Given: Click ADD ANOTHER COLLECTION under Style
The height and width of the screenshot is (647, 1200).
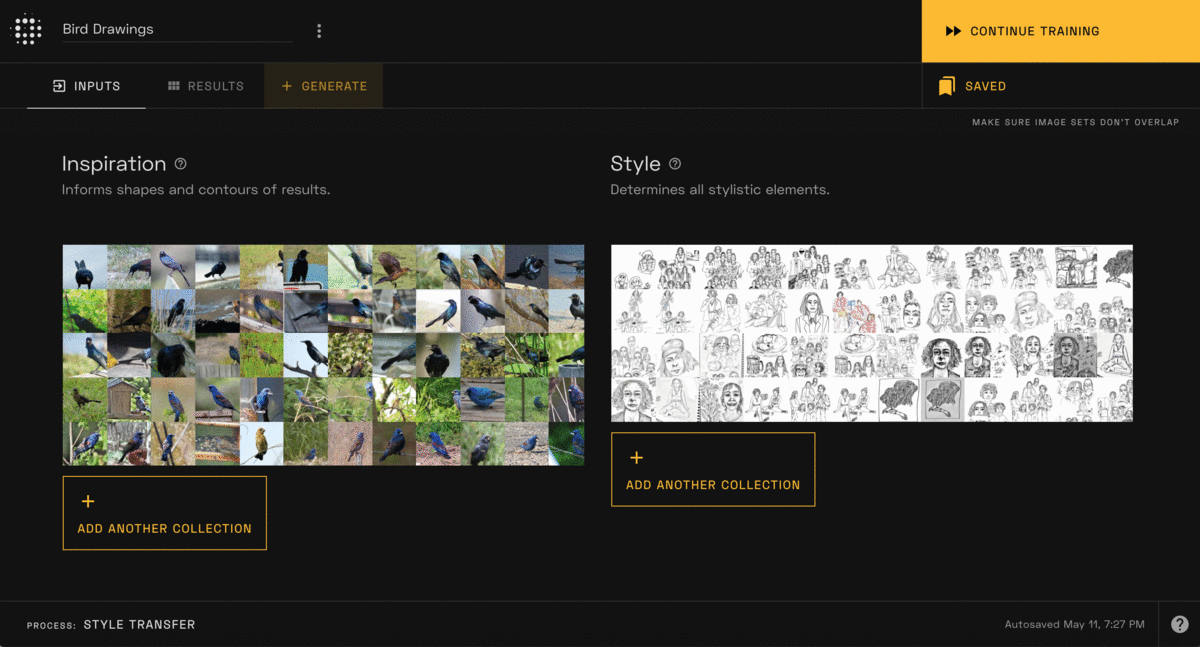Looking at the screenshot, I should 712,469.
